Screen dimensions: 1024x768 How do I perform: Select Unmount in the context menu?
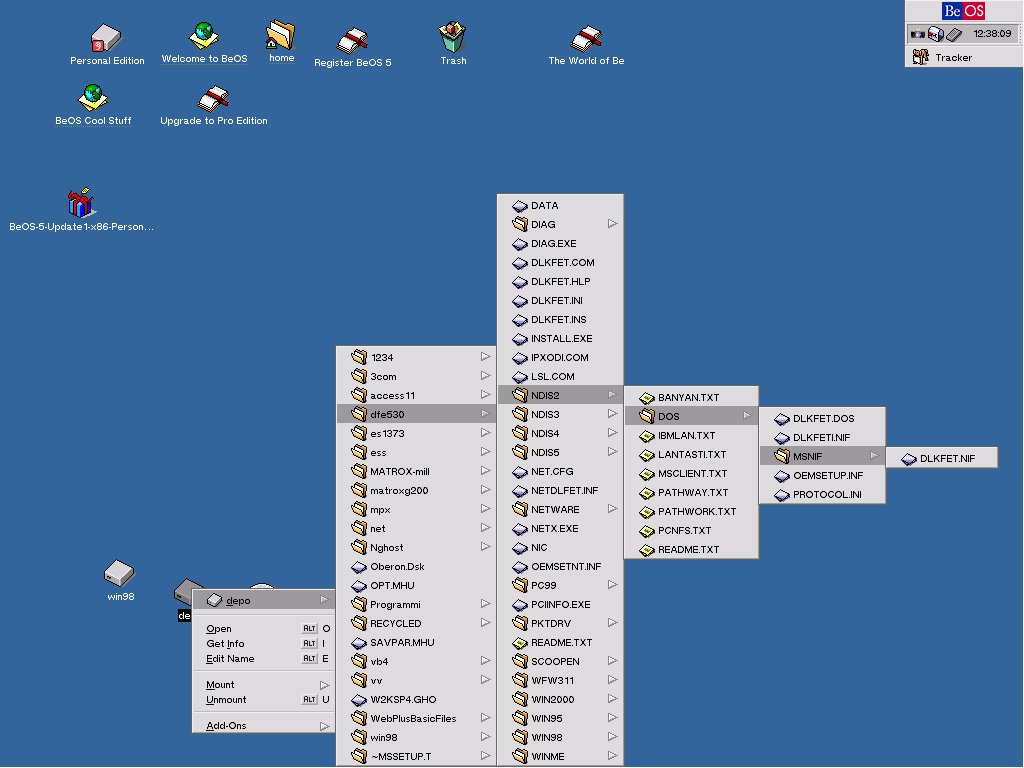226,700
